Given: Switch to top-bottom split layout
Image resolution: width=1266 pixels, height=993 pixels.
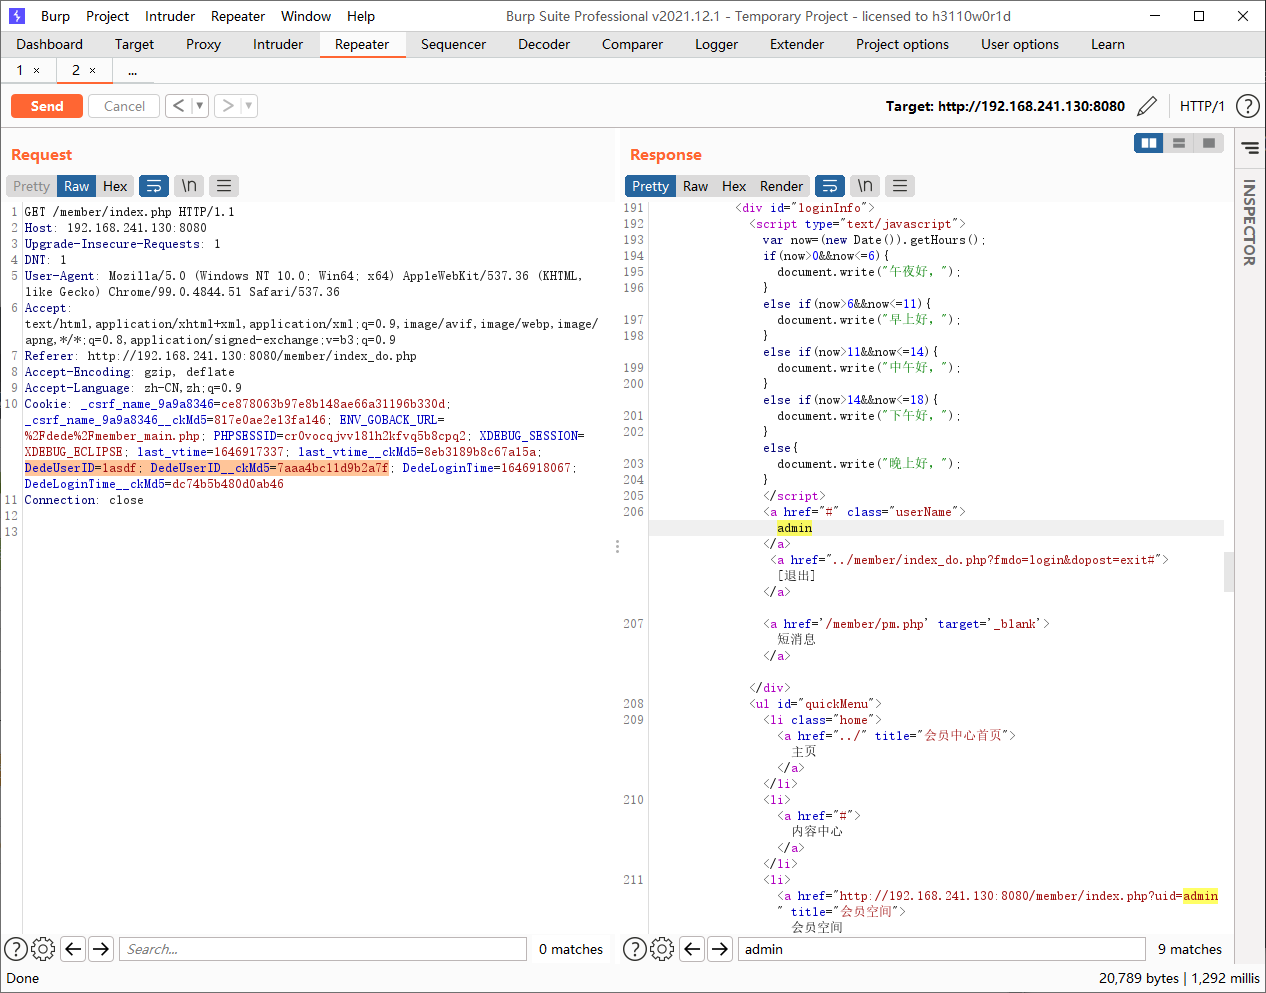Looking at the screenshot, I should [1179, 143].
